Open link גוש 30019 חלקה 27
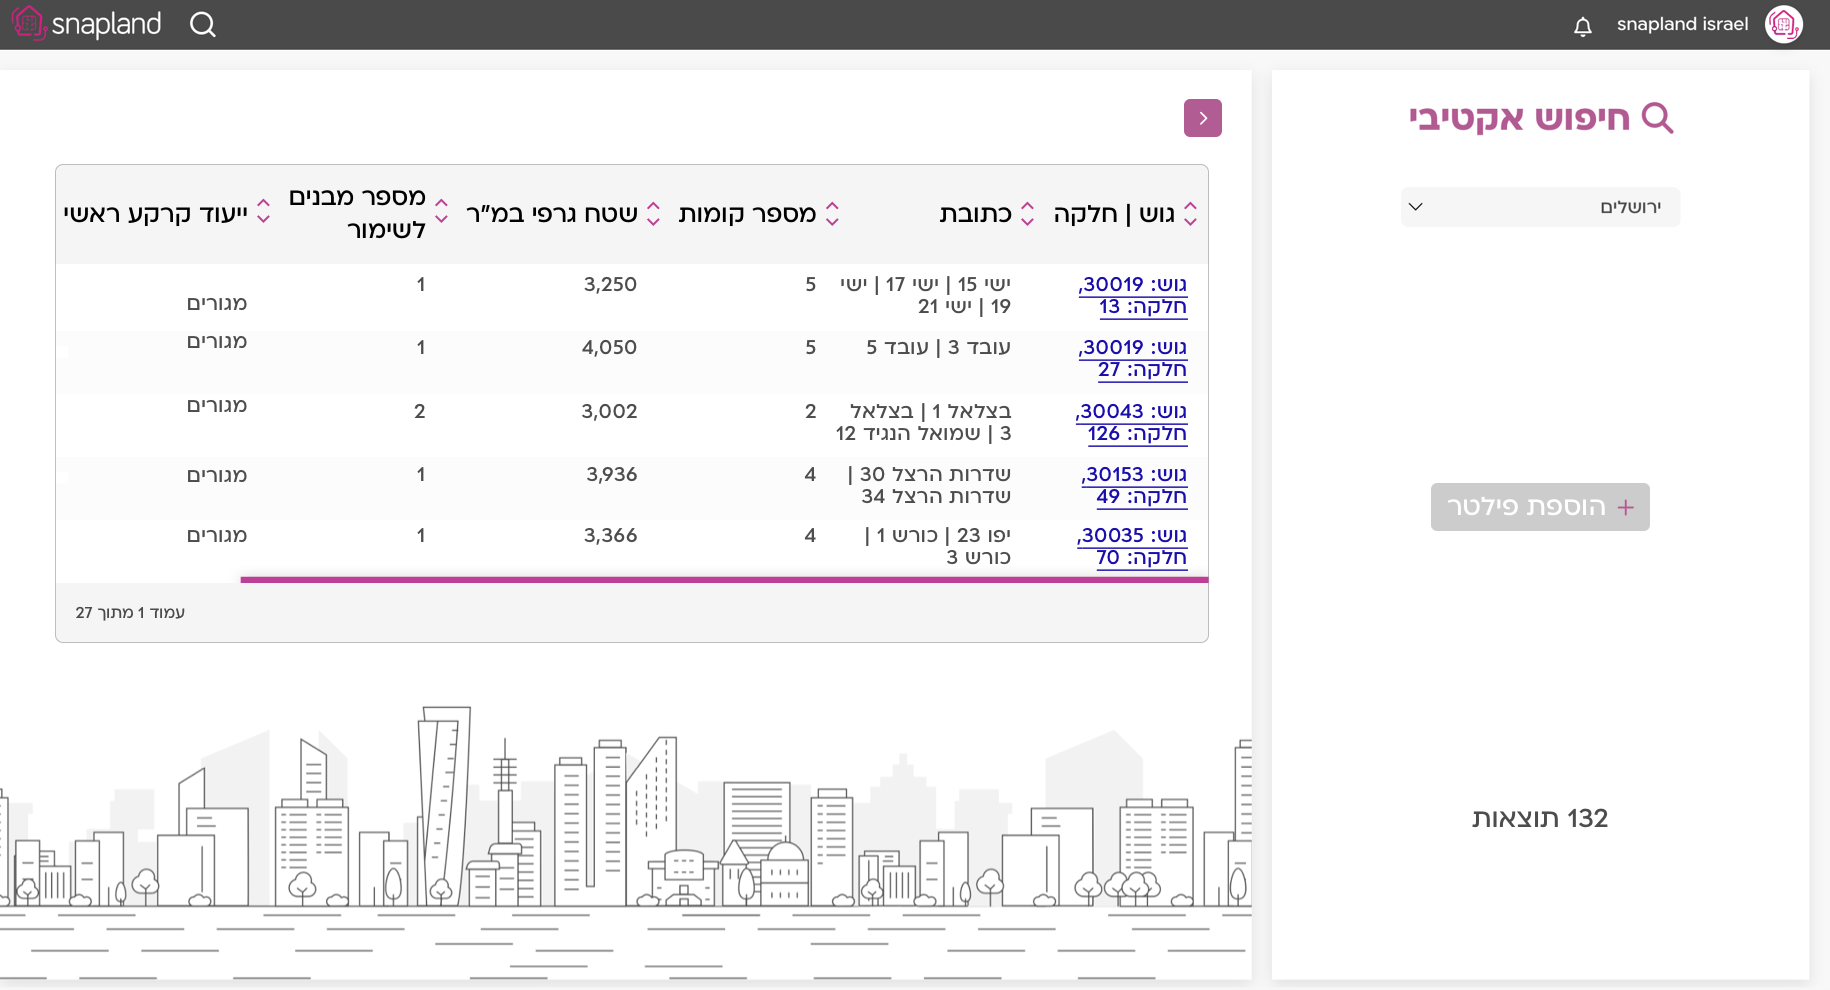This screenshot has width=1830, height=990. (1133, 358)
